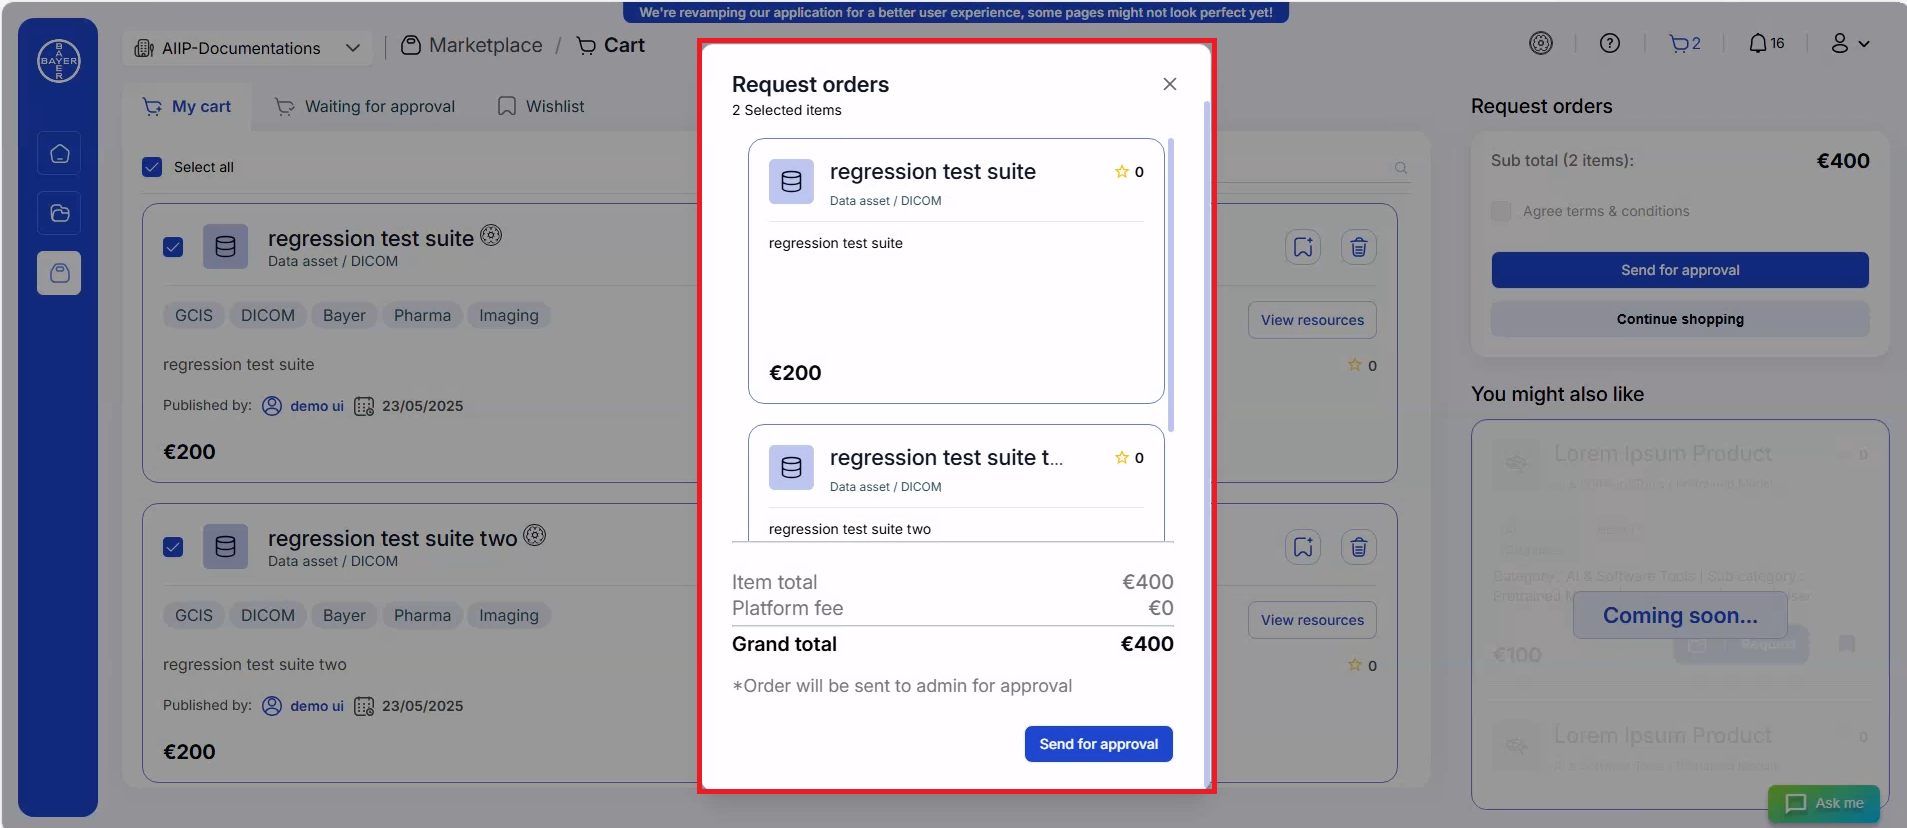Delete regression test suite two from cart

pos(1358,547)
